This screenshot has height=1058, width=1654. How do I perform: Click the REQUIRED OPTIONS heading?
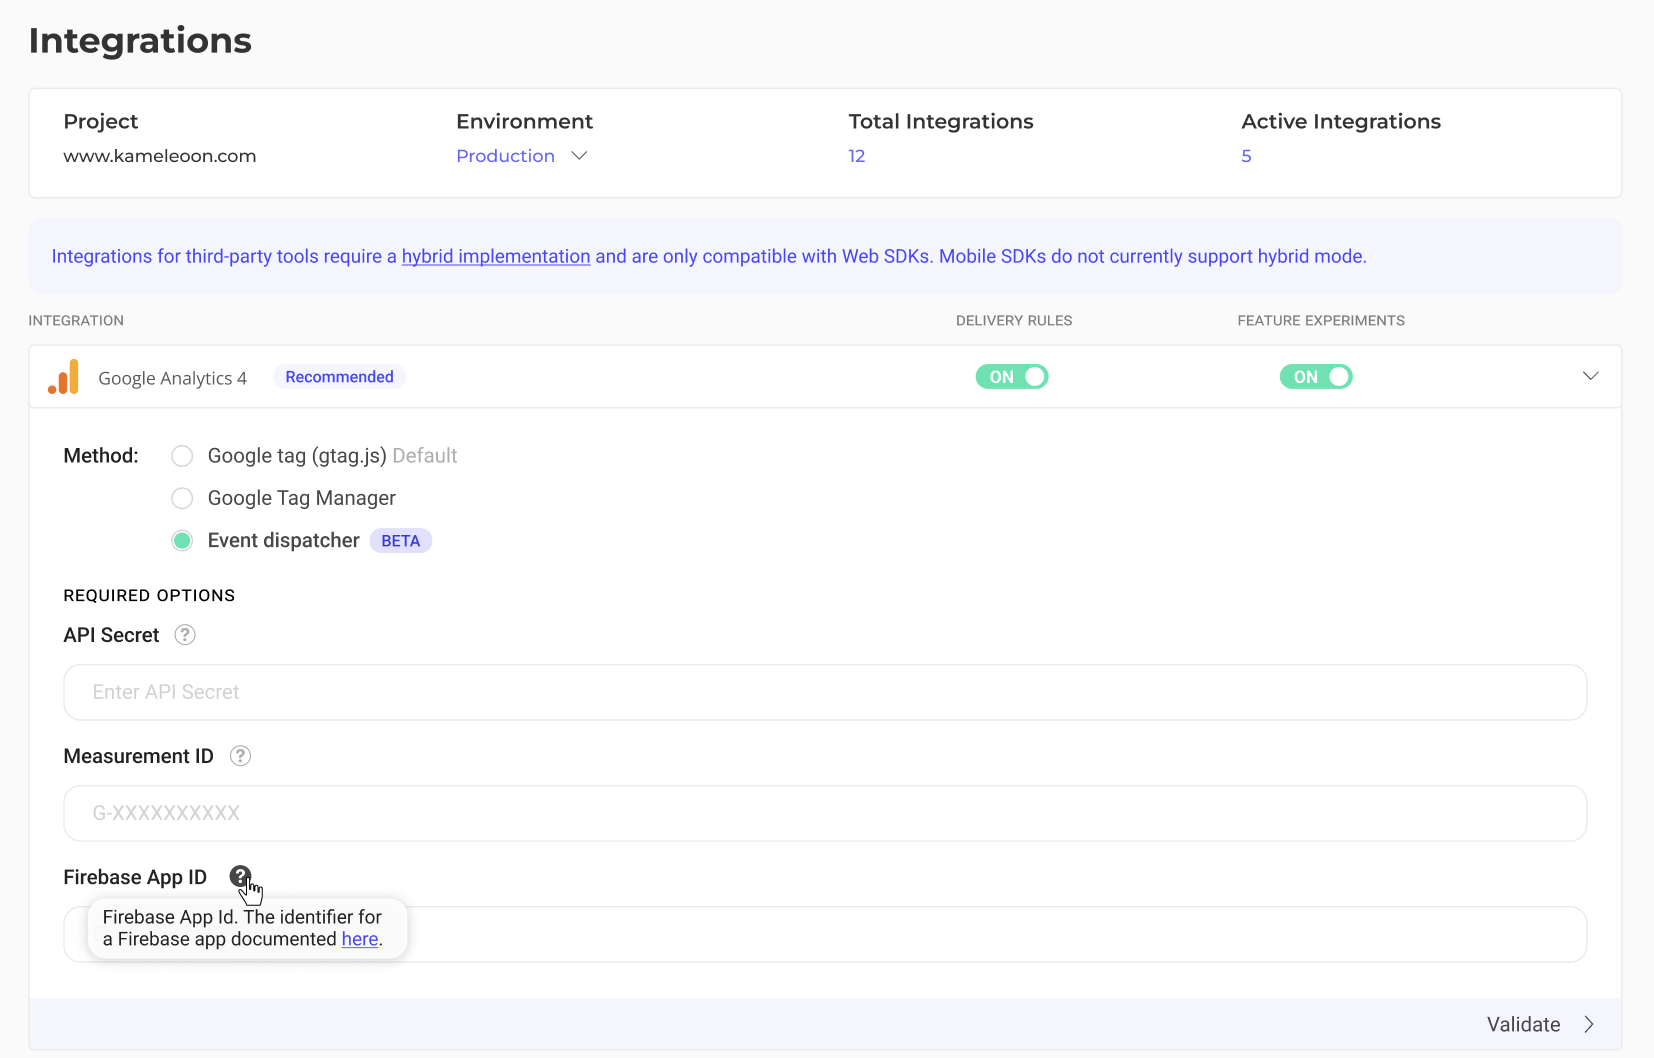tap(149, 595)
